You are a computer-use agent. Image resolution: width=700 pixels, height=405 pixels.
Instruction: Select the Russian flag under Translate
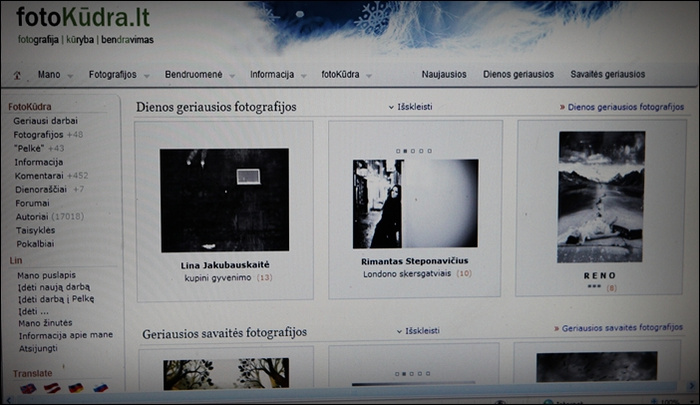pyautogui.click(x=100, y=387)
